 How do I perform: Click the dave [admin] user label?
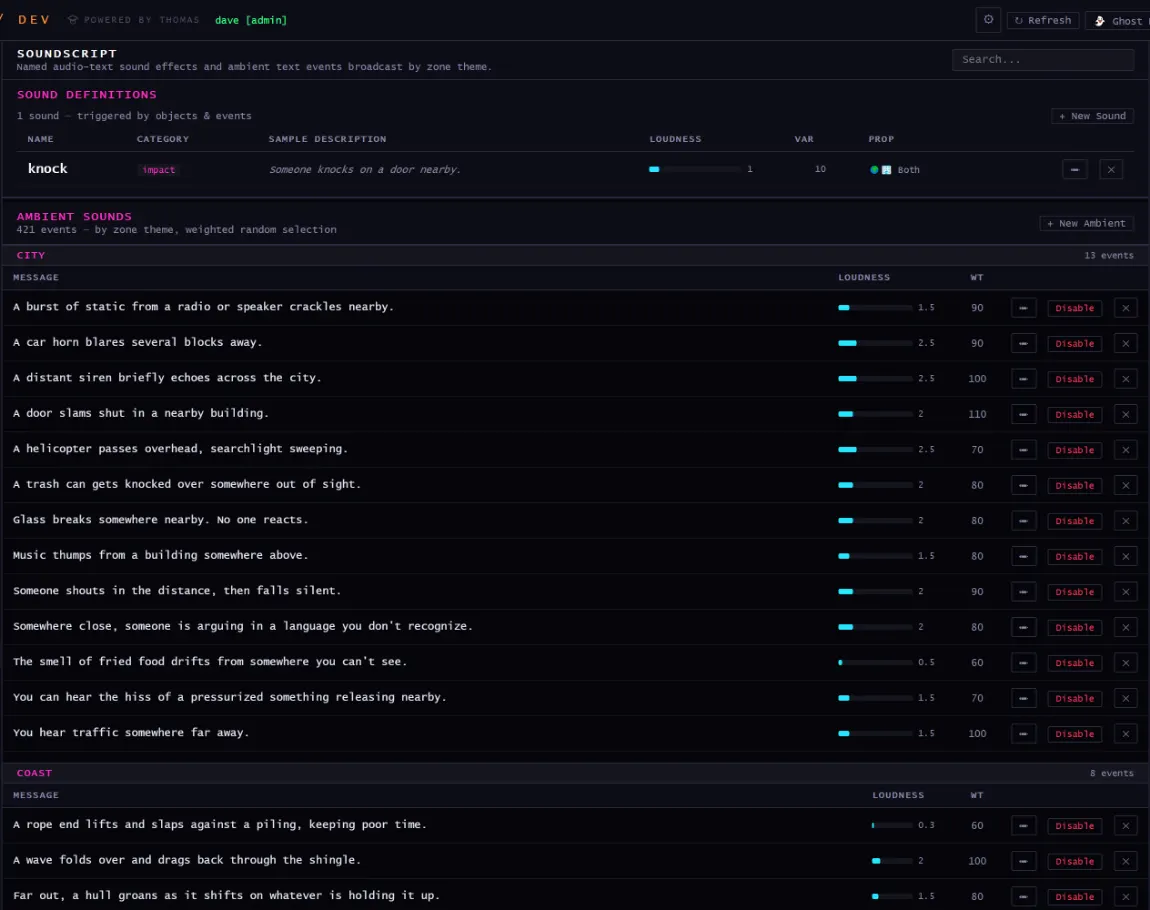[251, 21]
